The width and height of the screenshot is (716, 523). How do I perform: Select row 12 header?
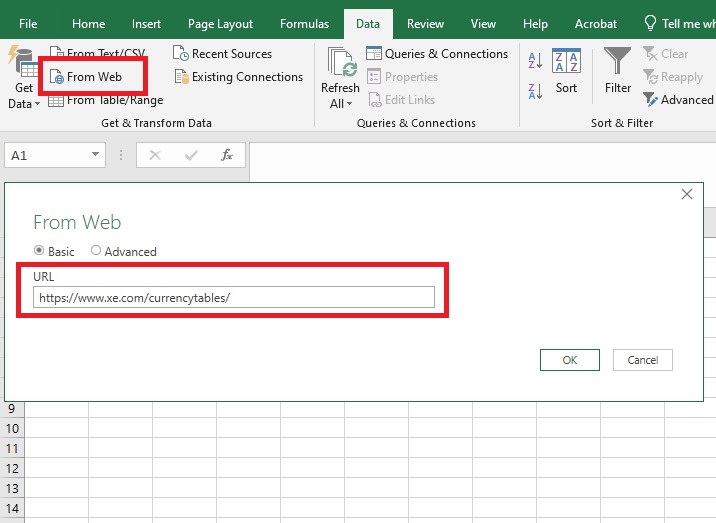coord(12,468)
